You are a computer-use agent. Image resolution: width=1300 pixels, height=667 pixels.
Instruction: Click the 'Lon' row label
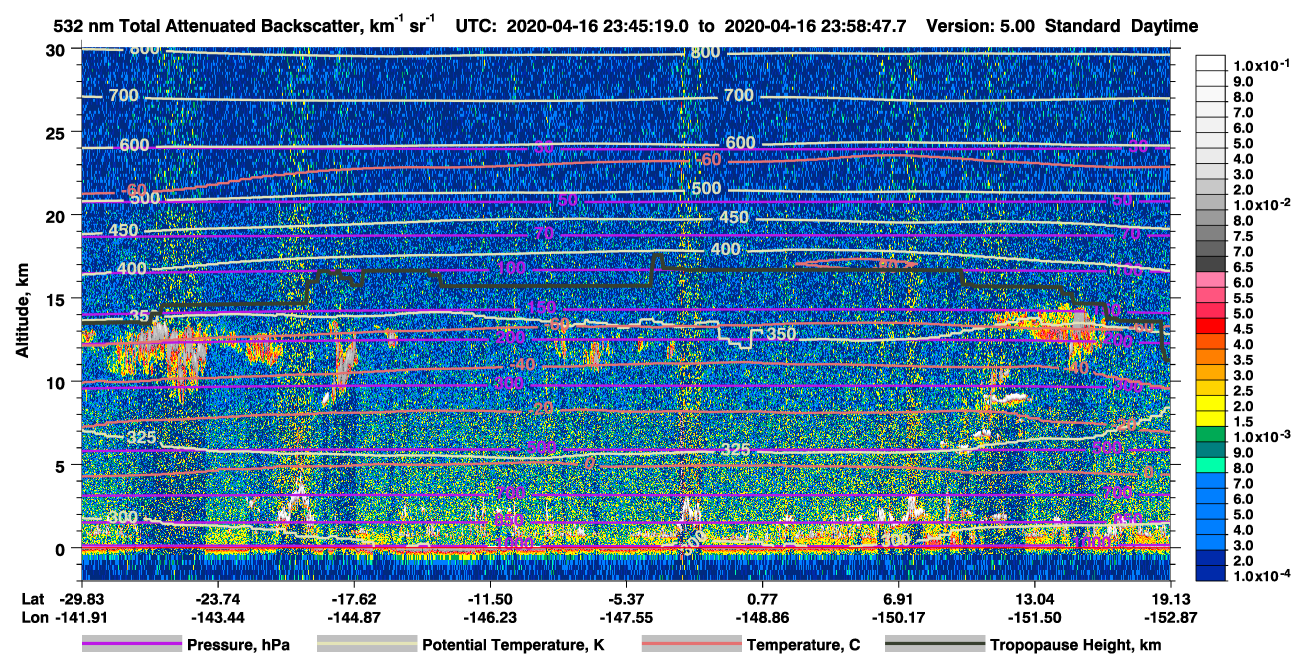tap(33, 618)
